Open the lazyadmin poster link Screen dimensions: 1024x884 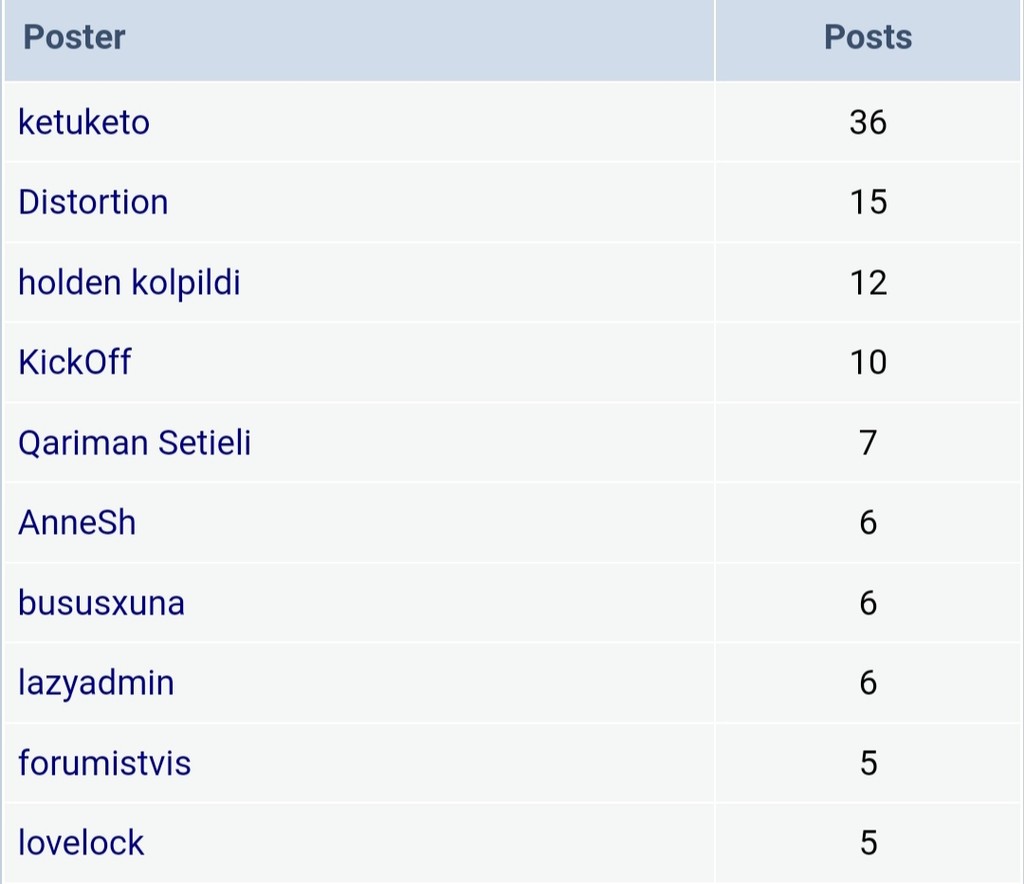[96, 684]
